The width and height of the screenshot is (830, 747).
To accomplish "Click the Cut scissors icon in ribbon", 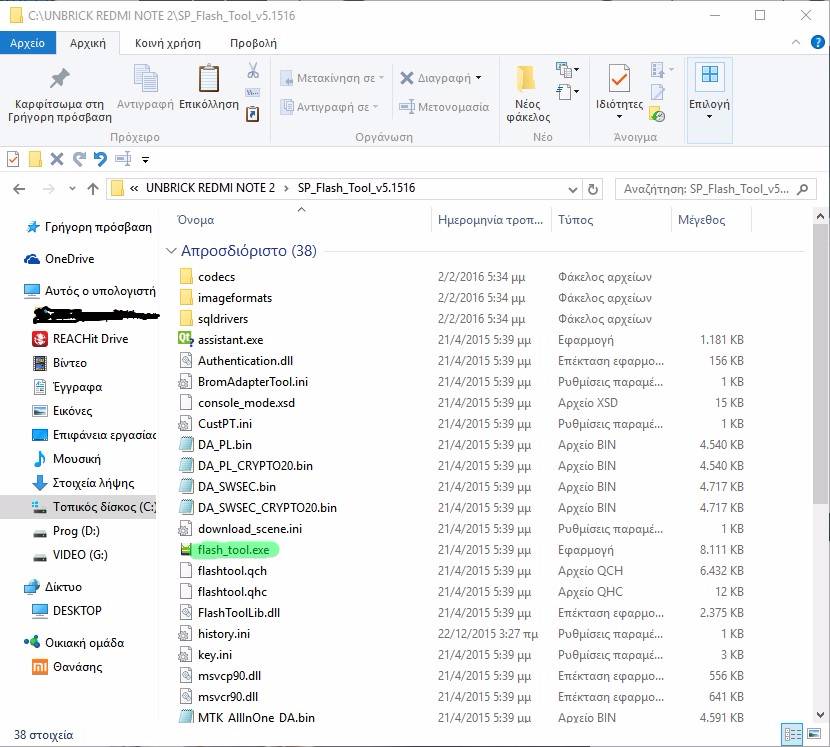I will [253, 71].
